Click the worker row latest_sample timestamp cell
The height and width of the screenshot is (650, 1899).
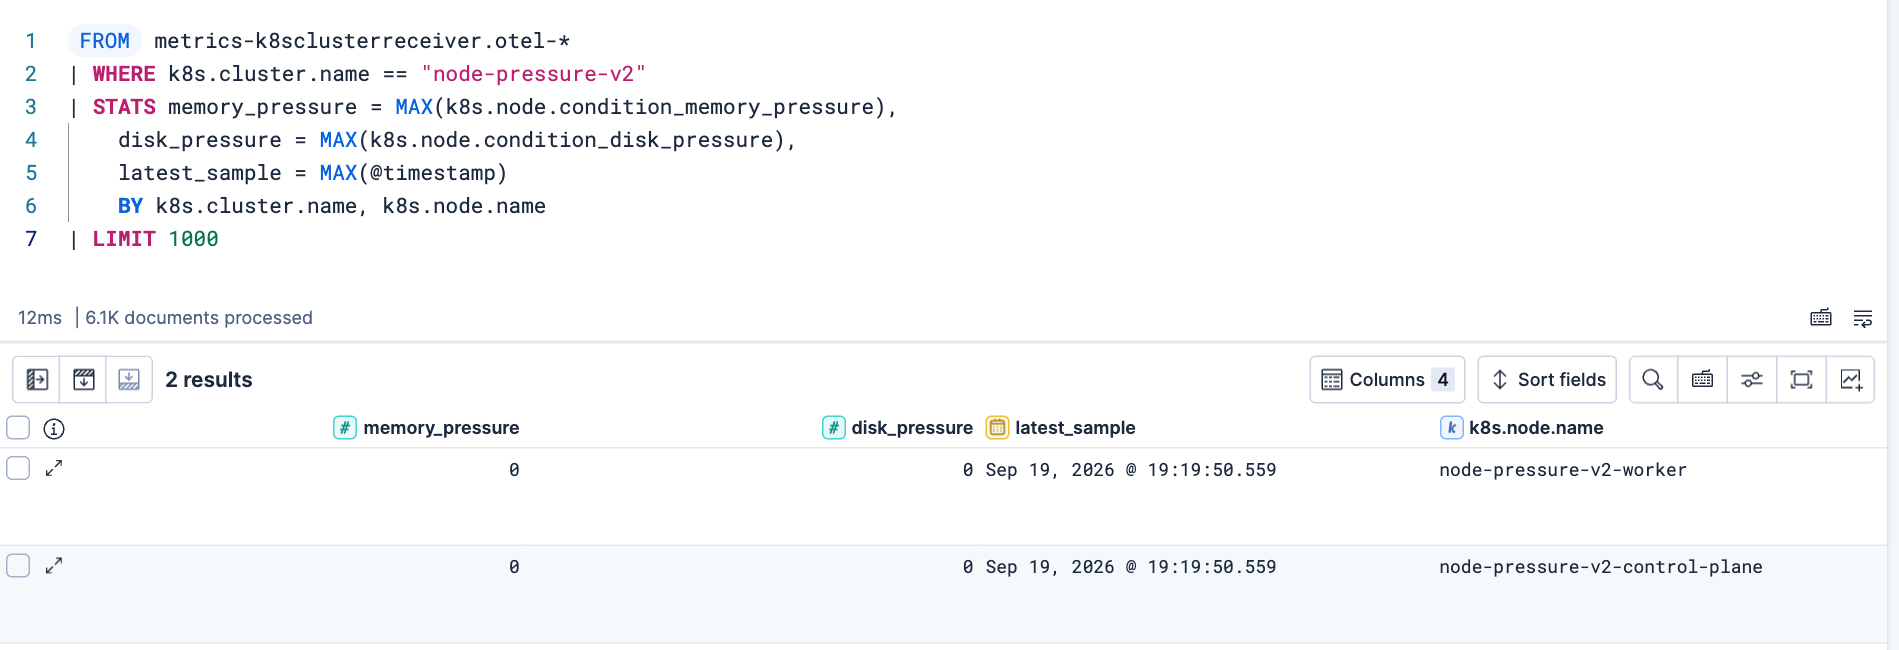coord(1131,470)
